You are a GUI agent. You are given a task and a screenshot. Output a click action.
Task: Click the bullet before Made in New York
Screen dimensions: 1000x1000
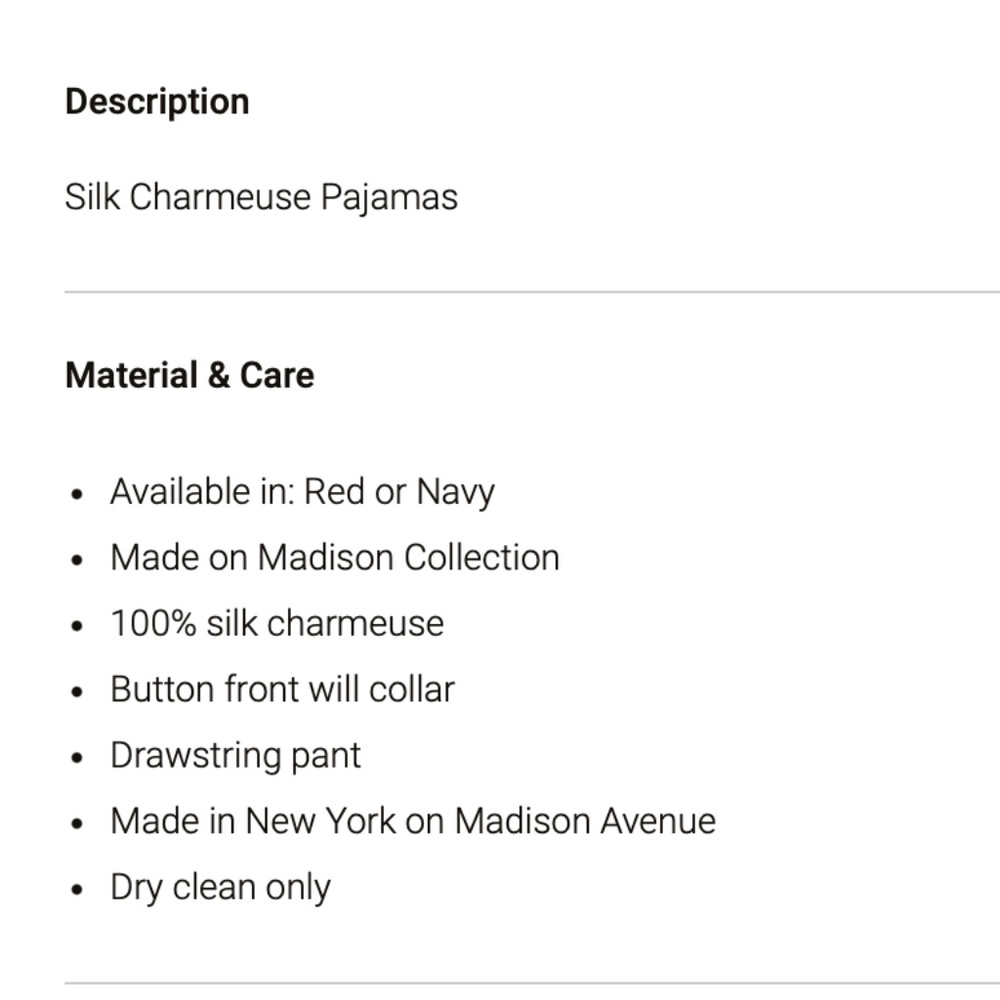(x=77, y=823)
